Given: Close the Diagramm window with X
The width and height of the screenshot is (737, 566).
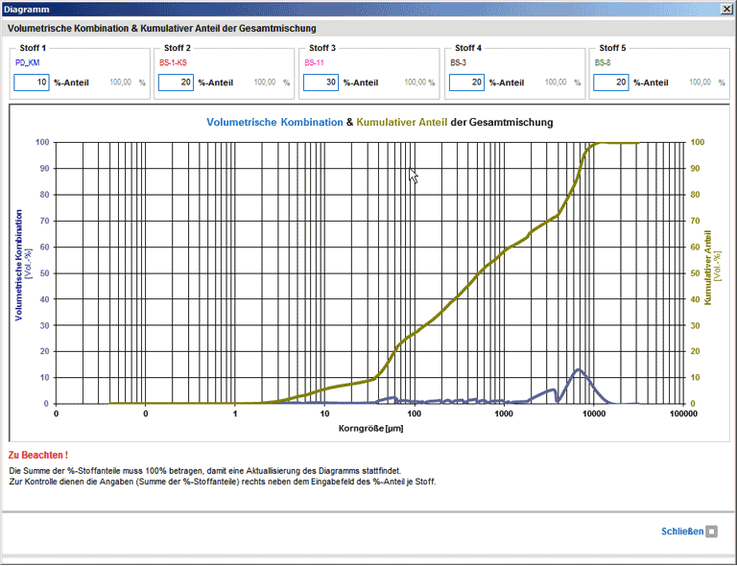Looking at the screenshot, I should coord(726,8).
